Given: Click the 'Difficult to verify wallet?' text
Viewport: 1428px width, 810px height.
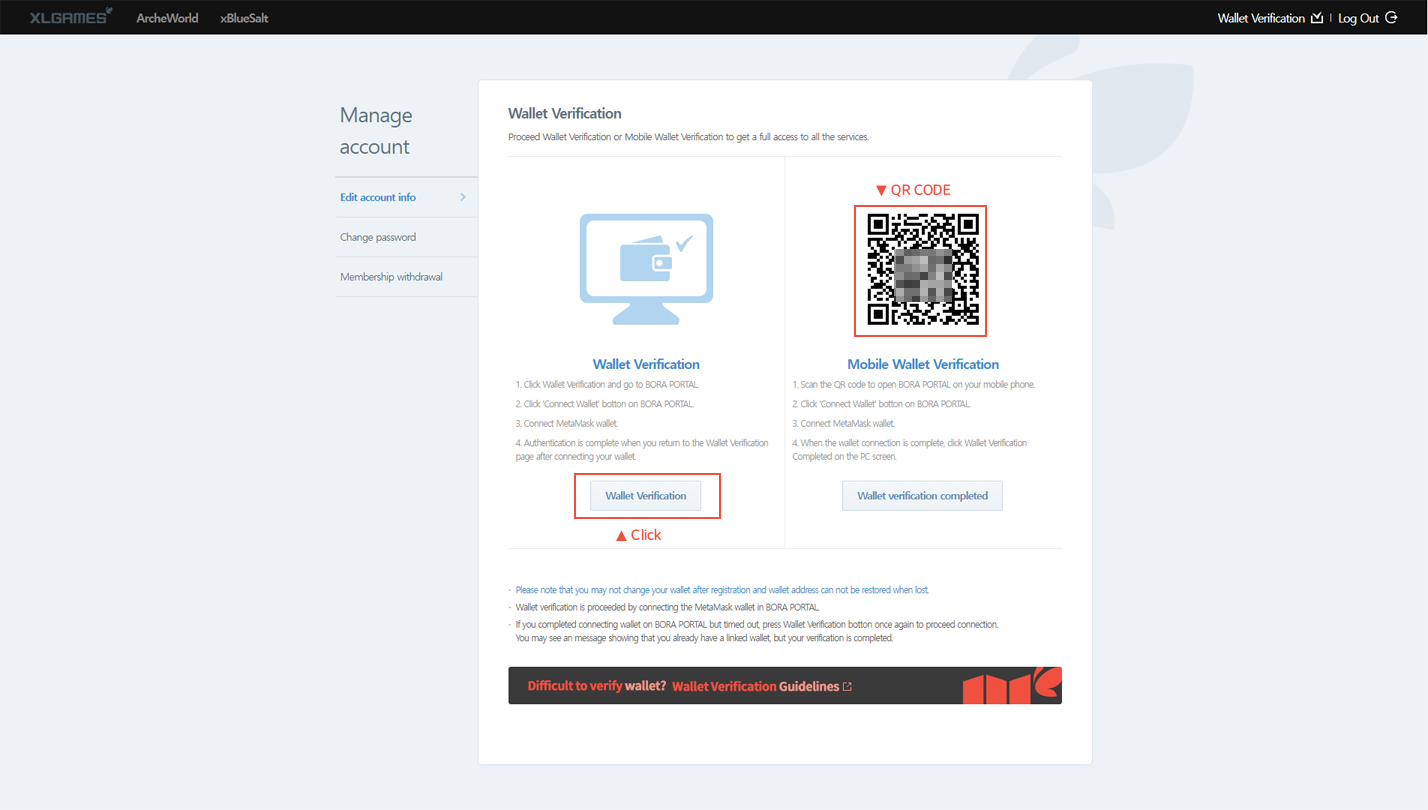Looking at the screenshot, I should [597, 686].
